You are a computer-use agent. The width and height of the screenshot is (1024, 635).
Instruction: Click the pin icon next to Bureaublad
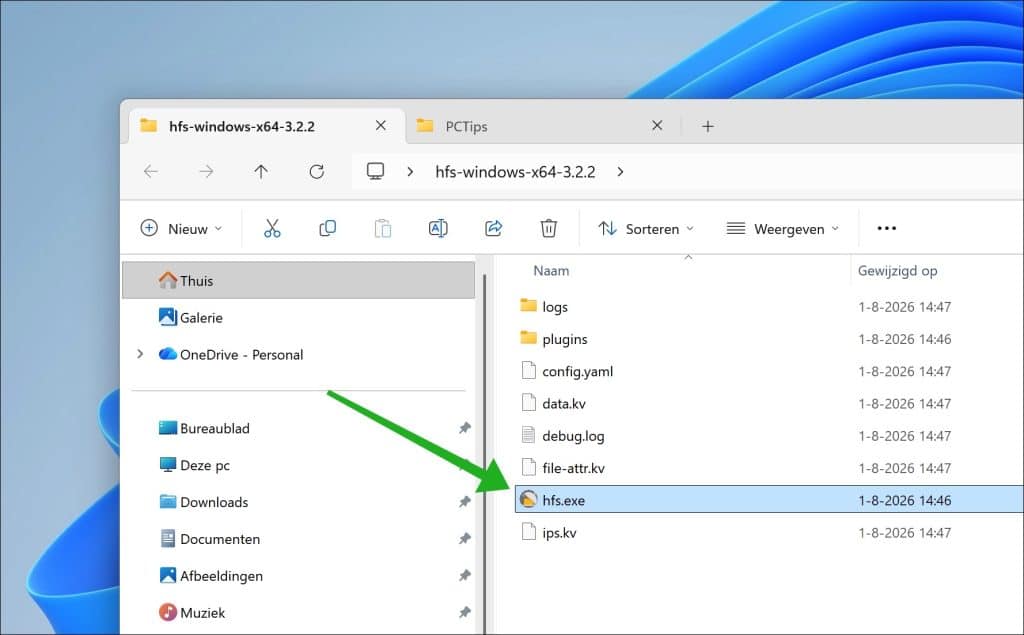click(464, 428)
